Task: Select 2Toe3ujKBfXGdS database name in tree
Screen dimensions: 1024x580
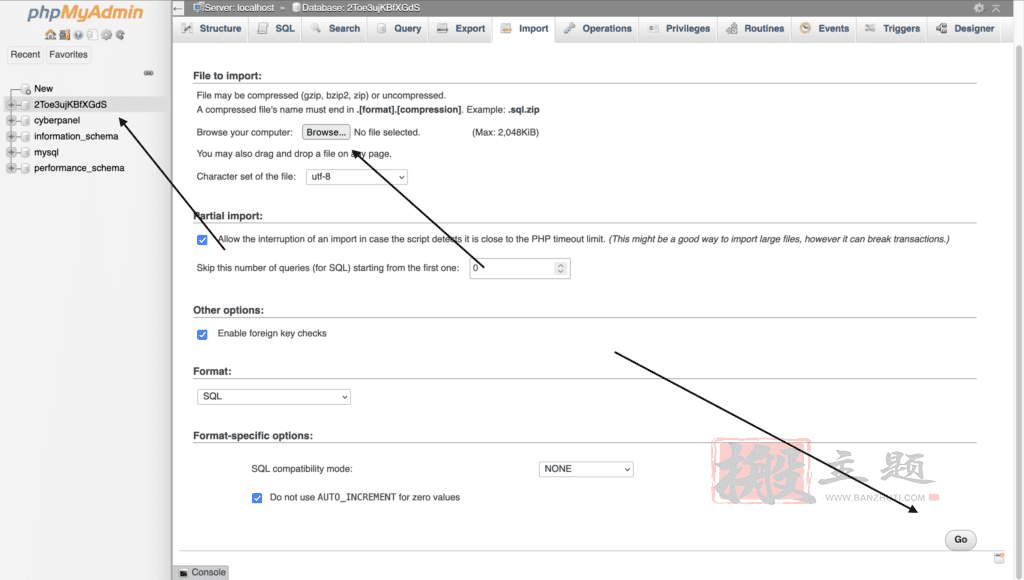Action: click(70, 105)
